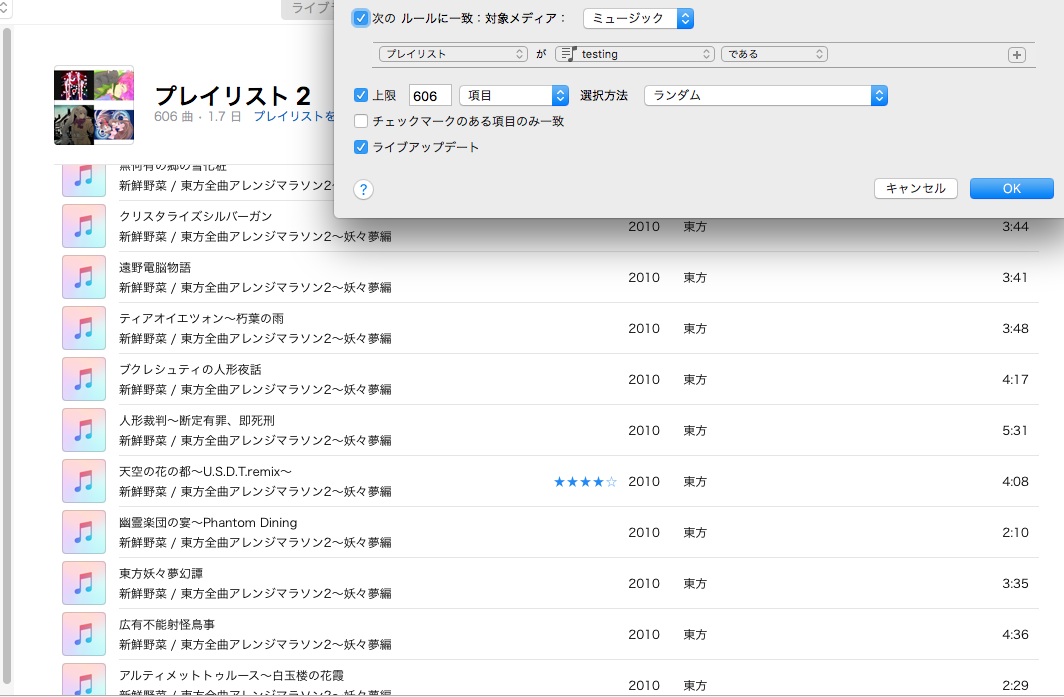Click the four-star rating on 天空の花の都

pyautogui.click(x=585, y=482)
